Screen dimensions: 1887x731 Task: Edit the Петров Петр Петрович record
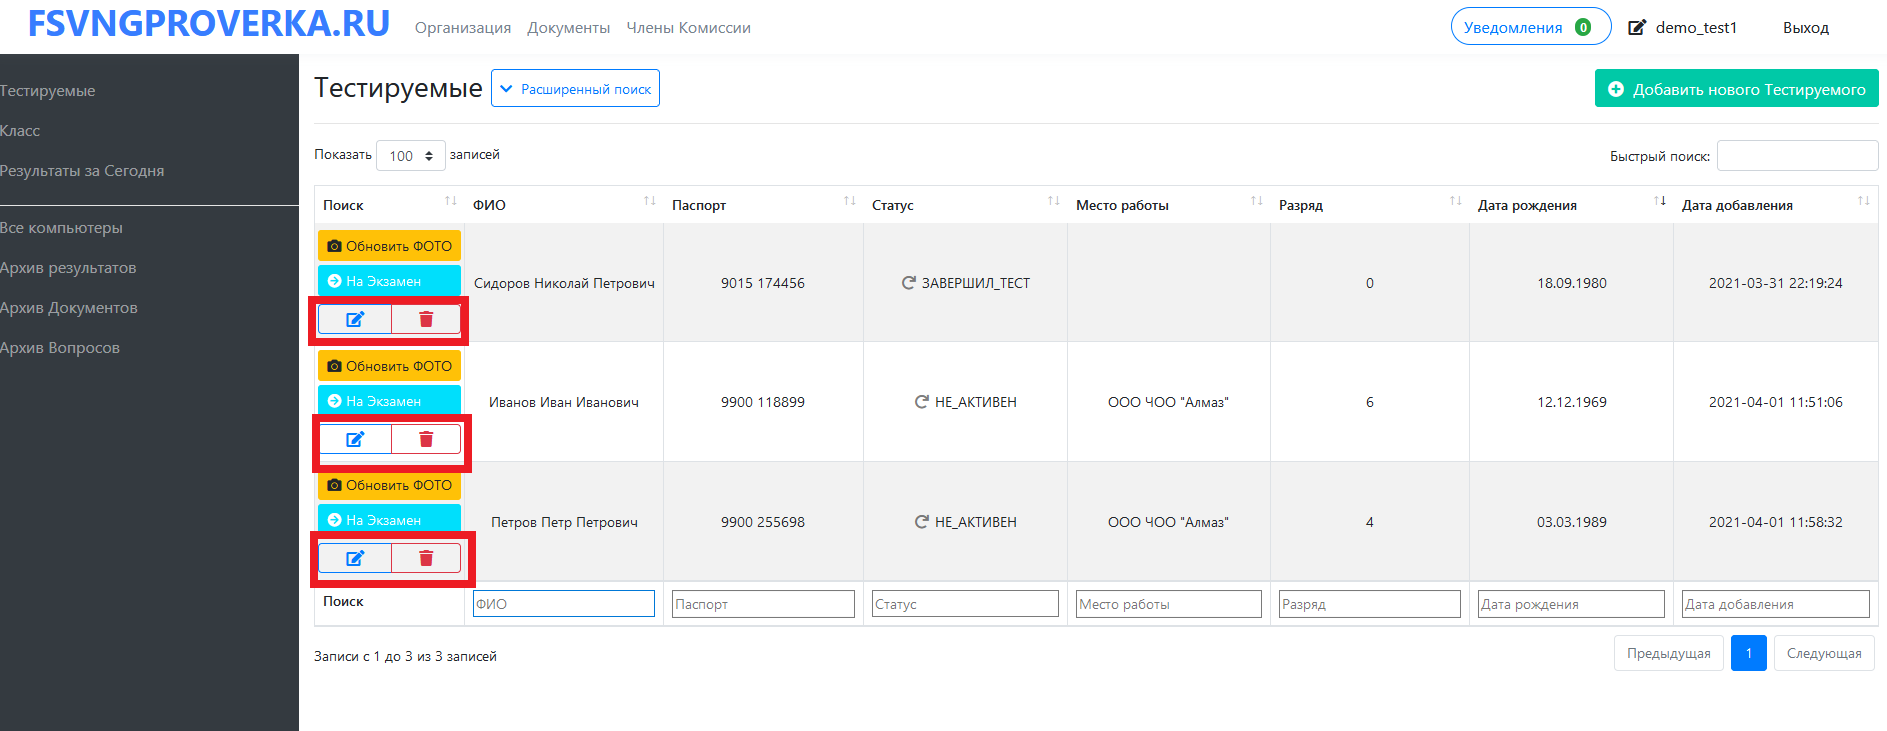[355, 558]
